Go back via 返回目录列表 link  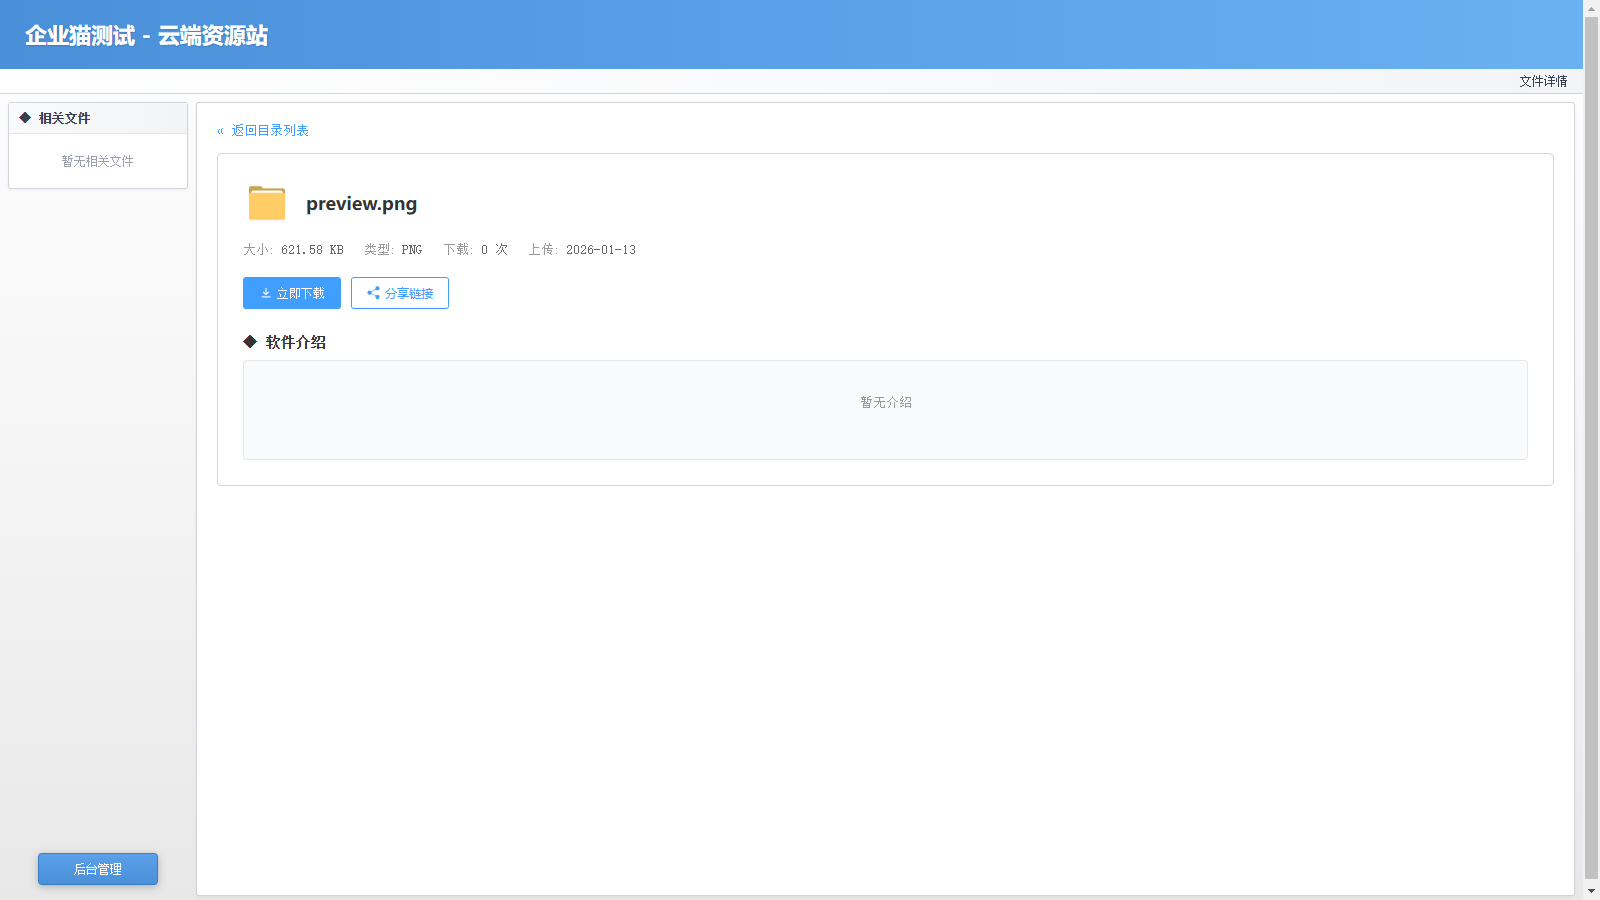click(269, 130)
